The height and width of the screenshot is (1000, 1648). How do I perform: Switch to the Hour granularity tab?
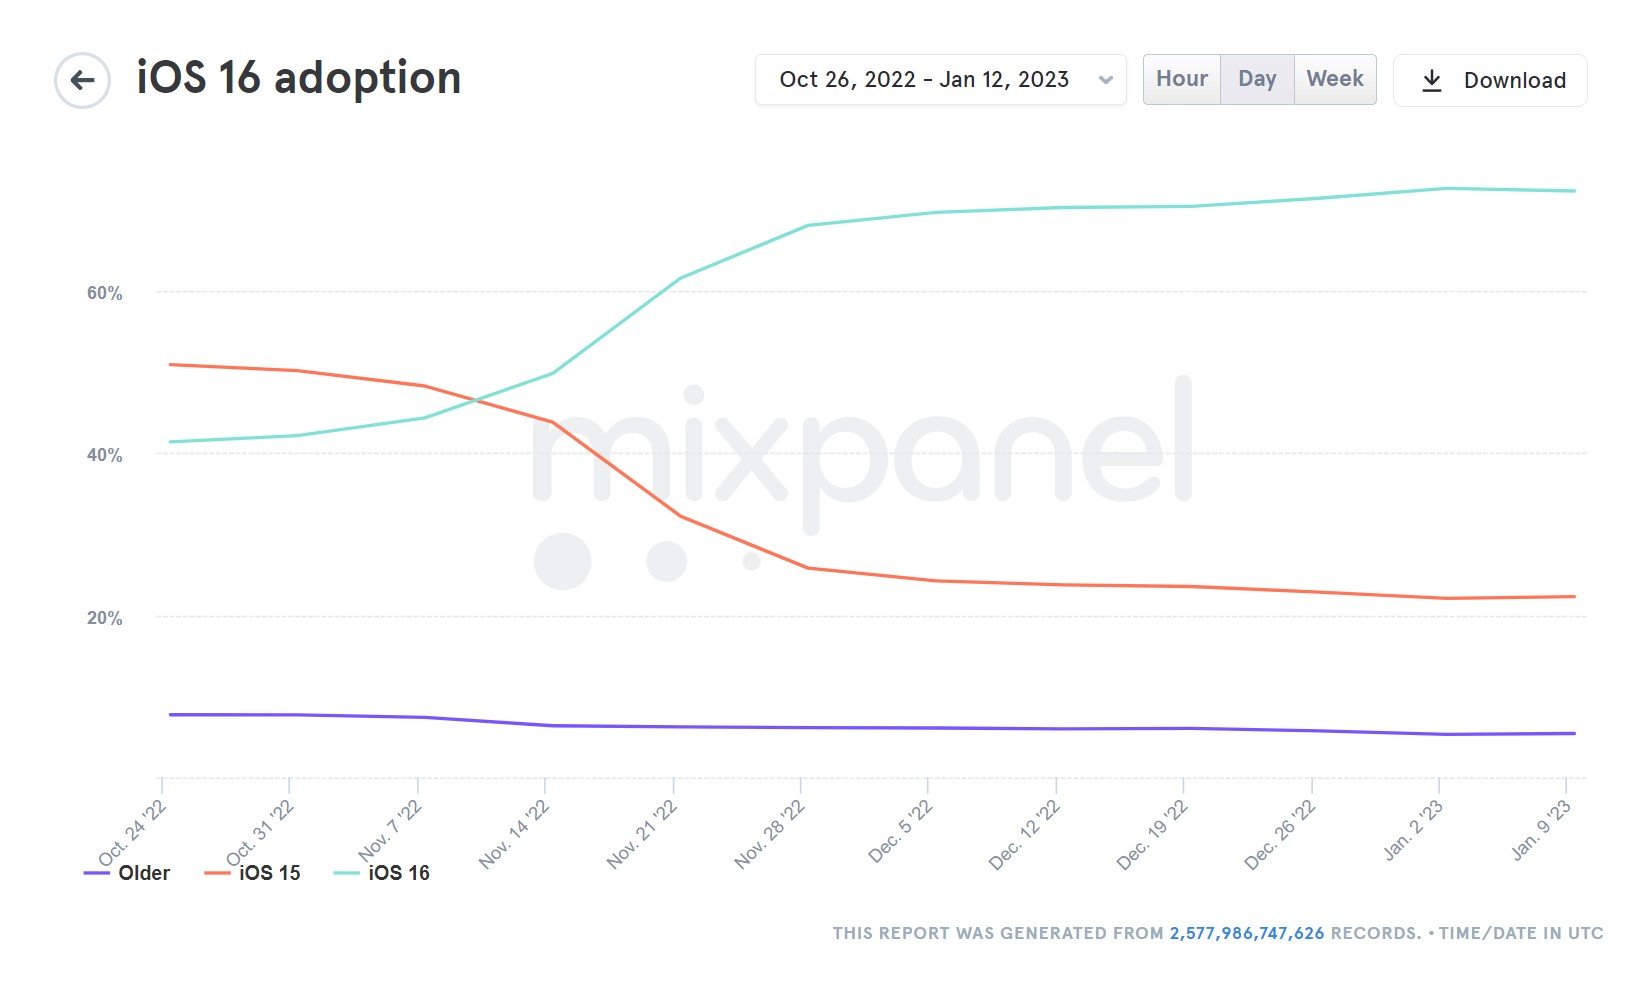point(1181,78)
